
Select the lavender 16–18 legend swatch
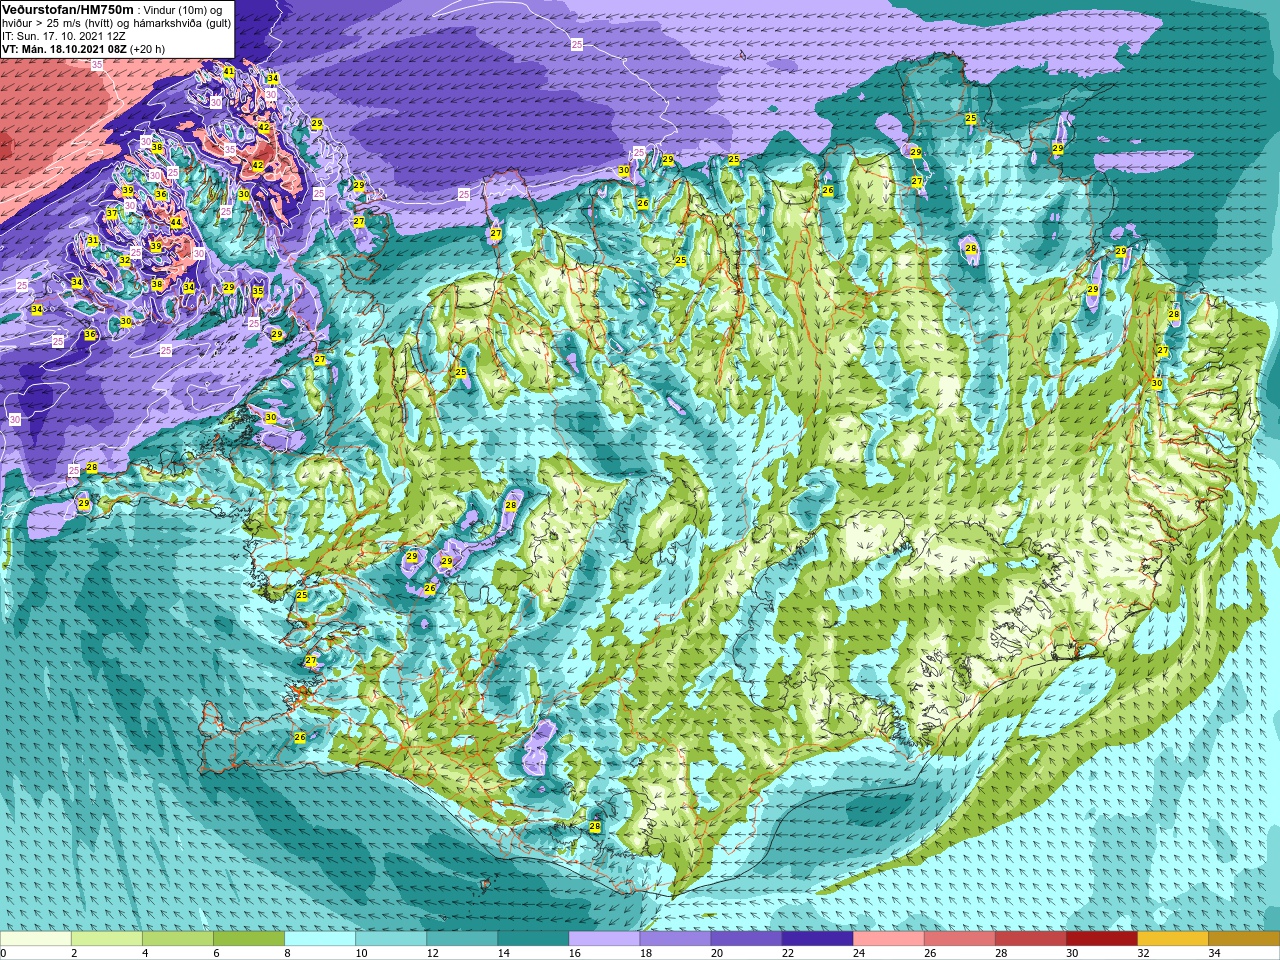click(604, 939)
